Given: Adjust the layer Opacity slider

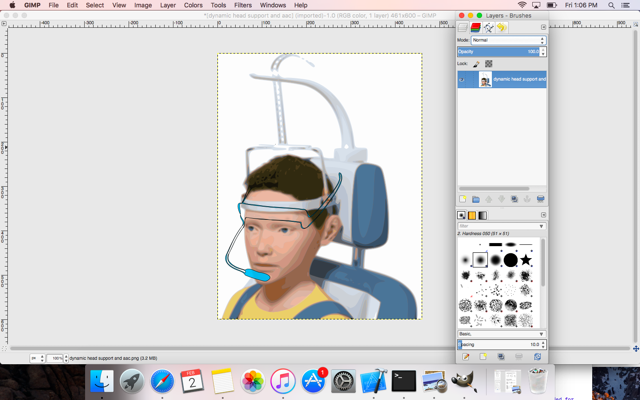Looking at the screenshot, I should click(498, 51).
